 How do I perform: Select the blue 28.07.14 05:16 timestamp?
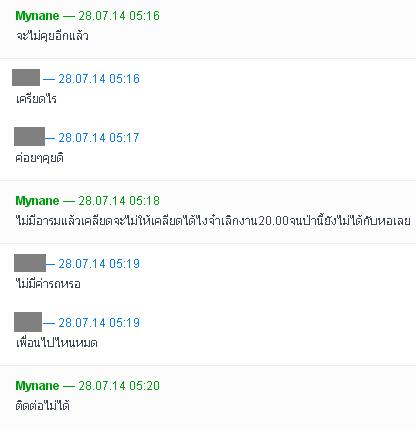99,79
